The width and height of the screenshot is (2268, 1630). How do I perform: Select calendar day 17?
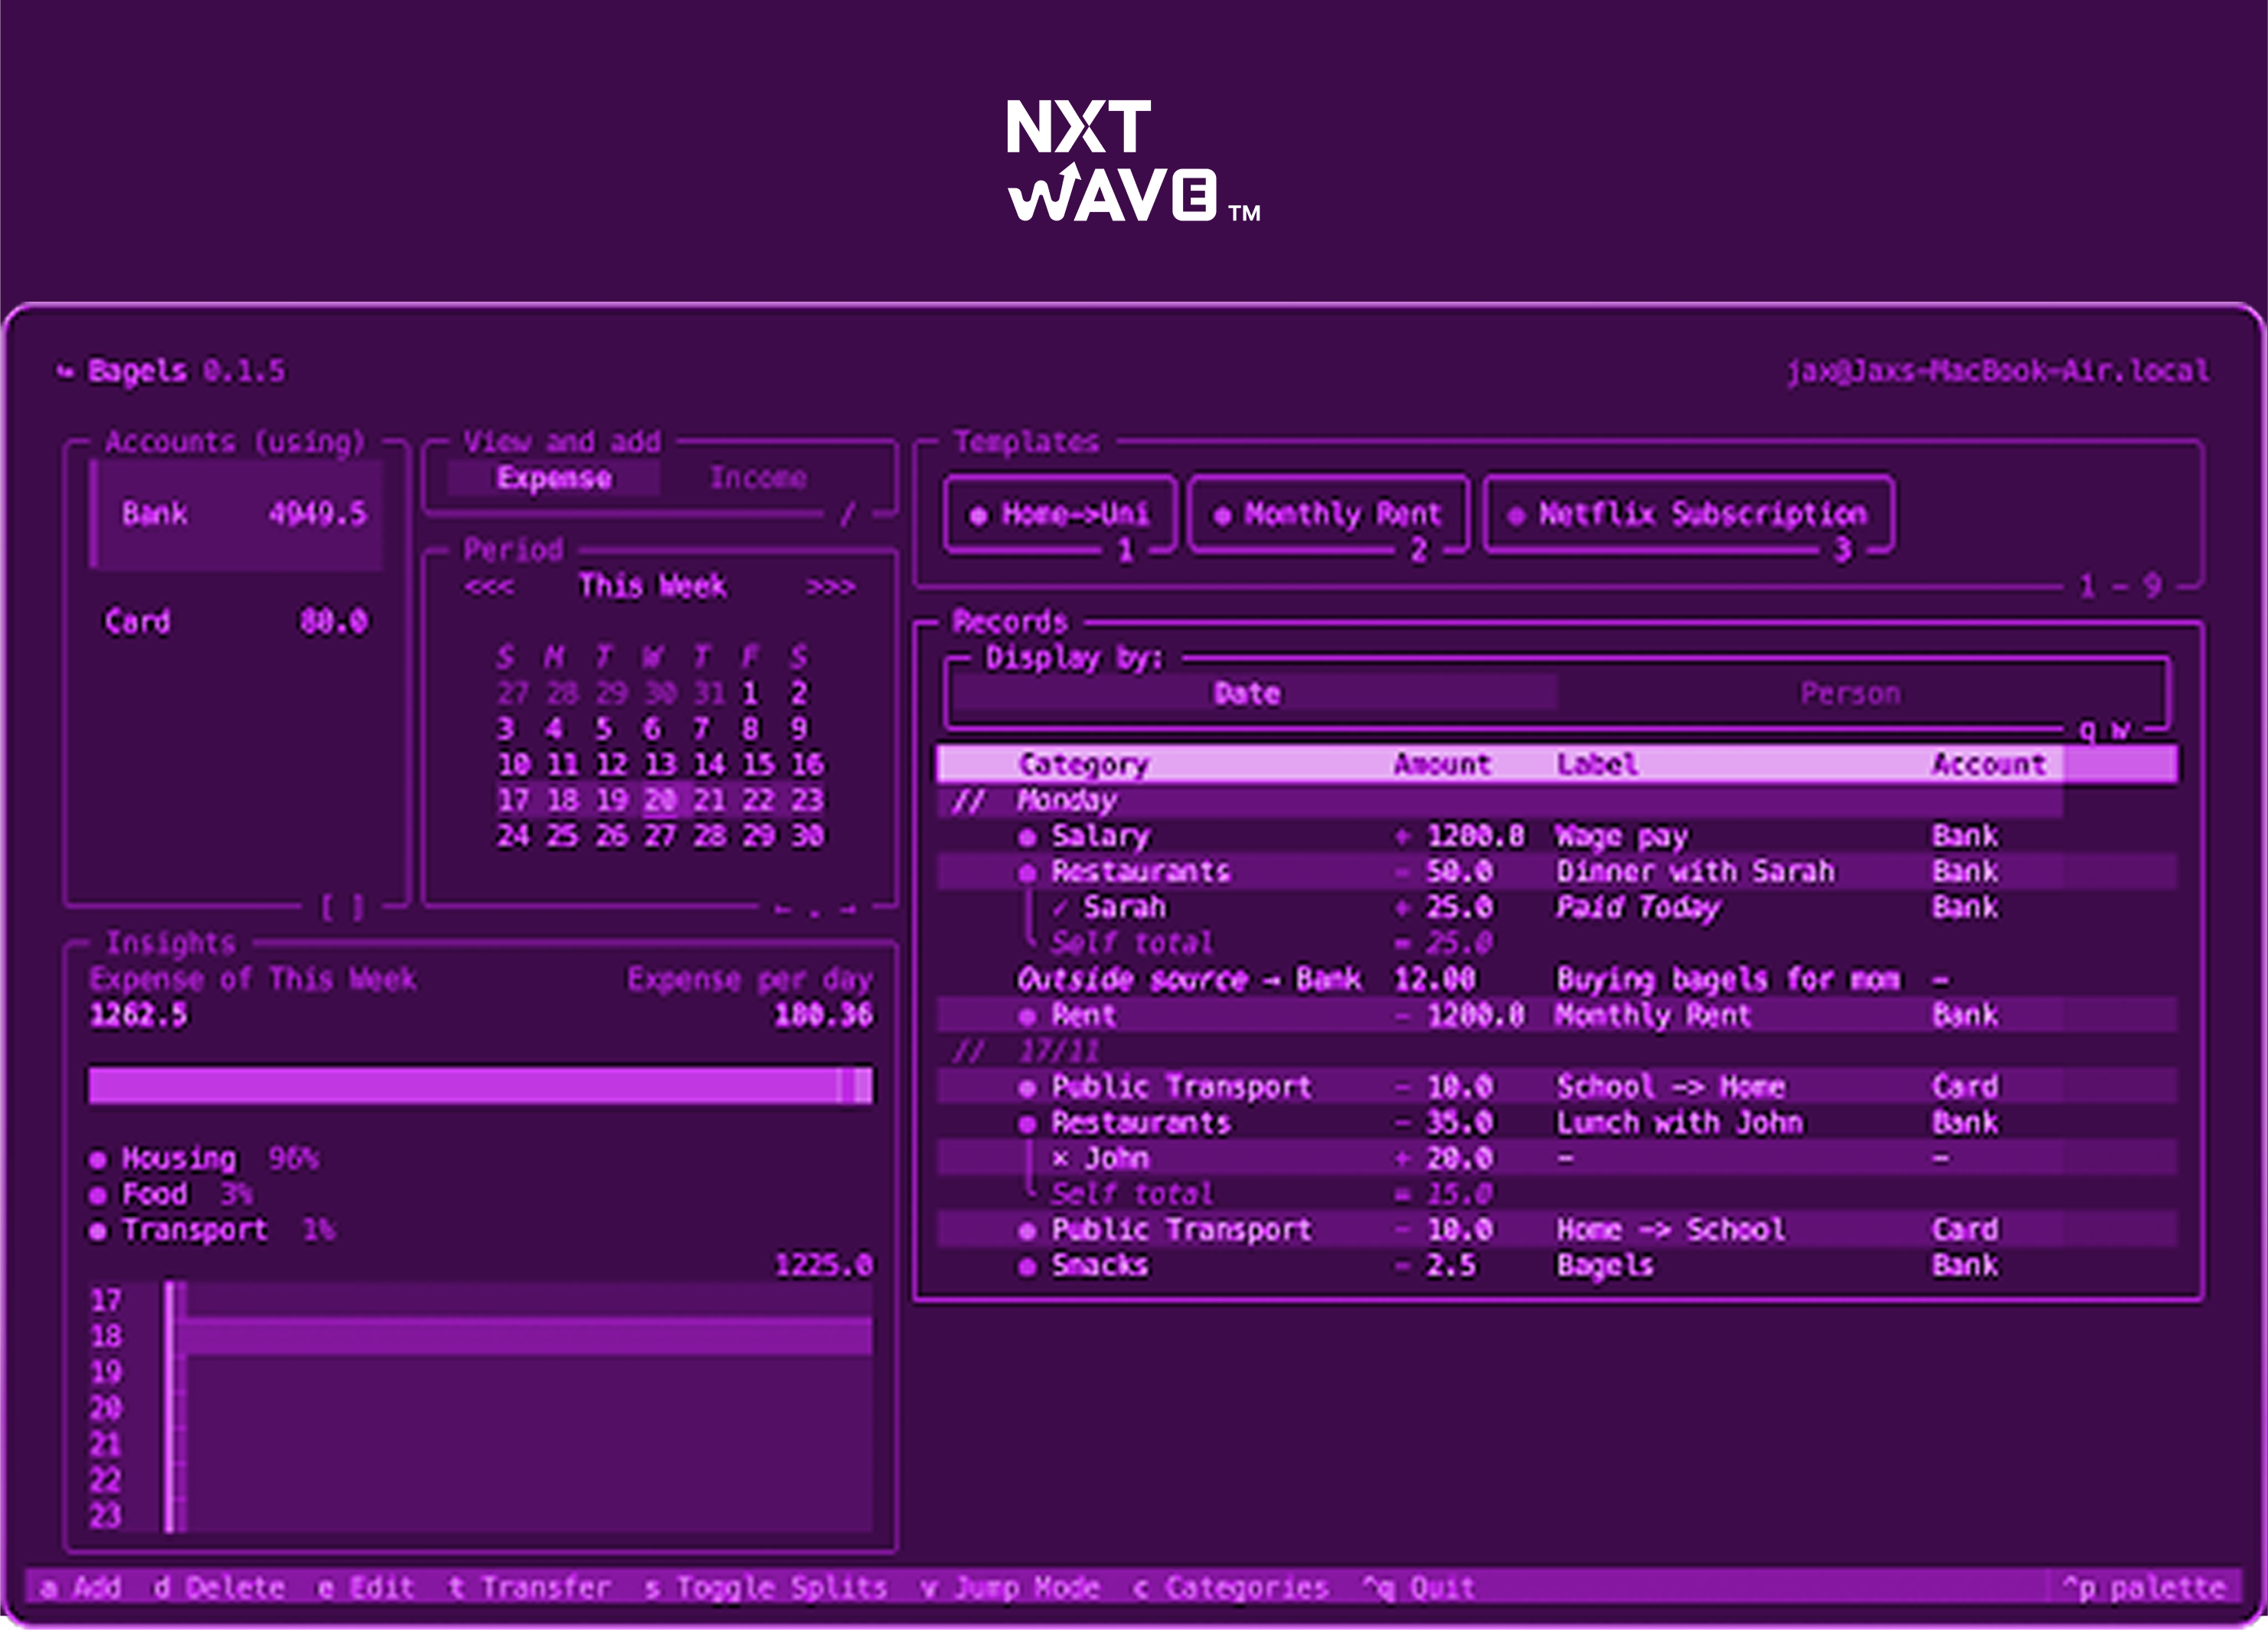pos(513,800)
